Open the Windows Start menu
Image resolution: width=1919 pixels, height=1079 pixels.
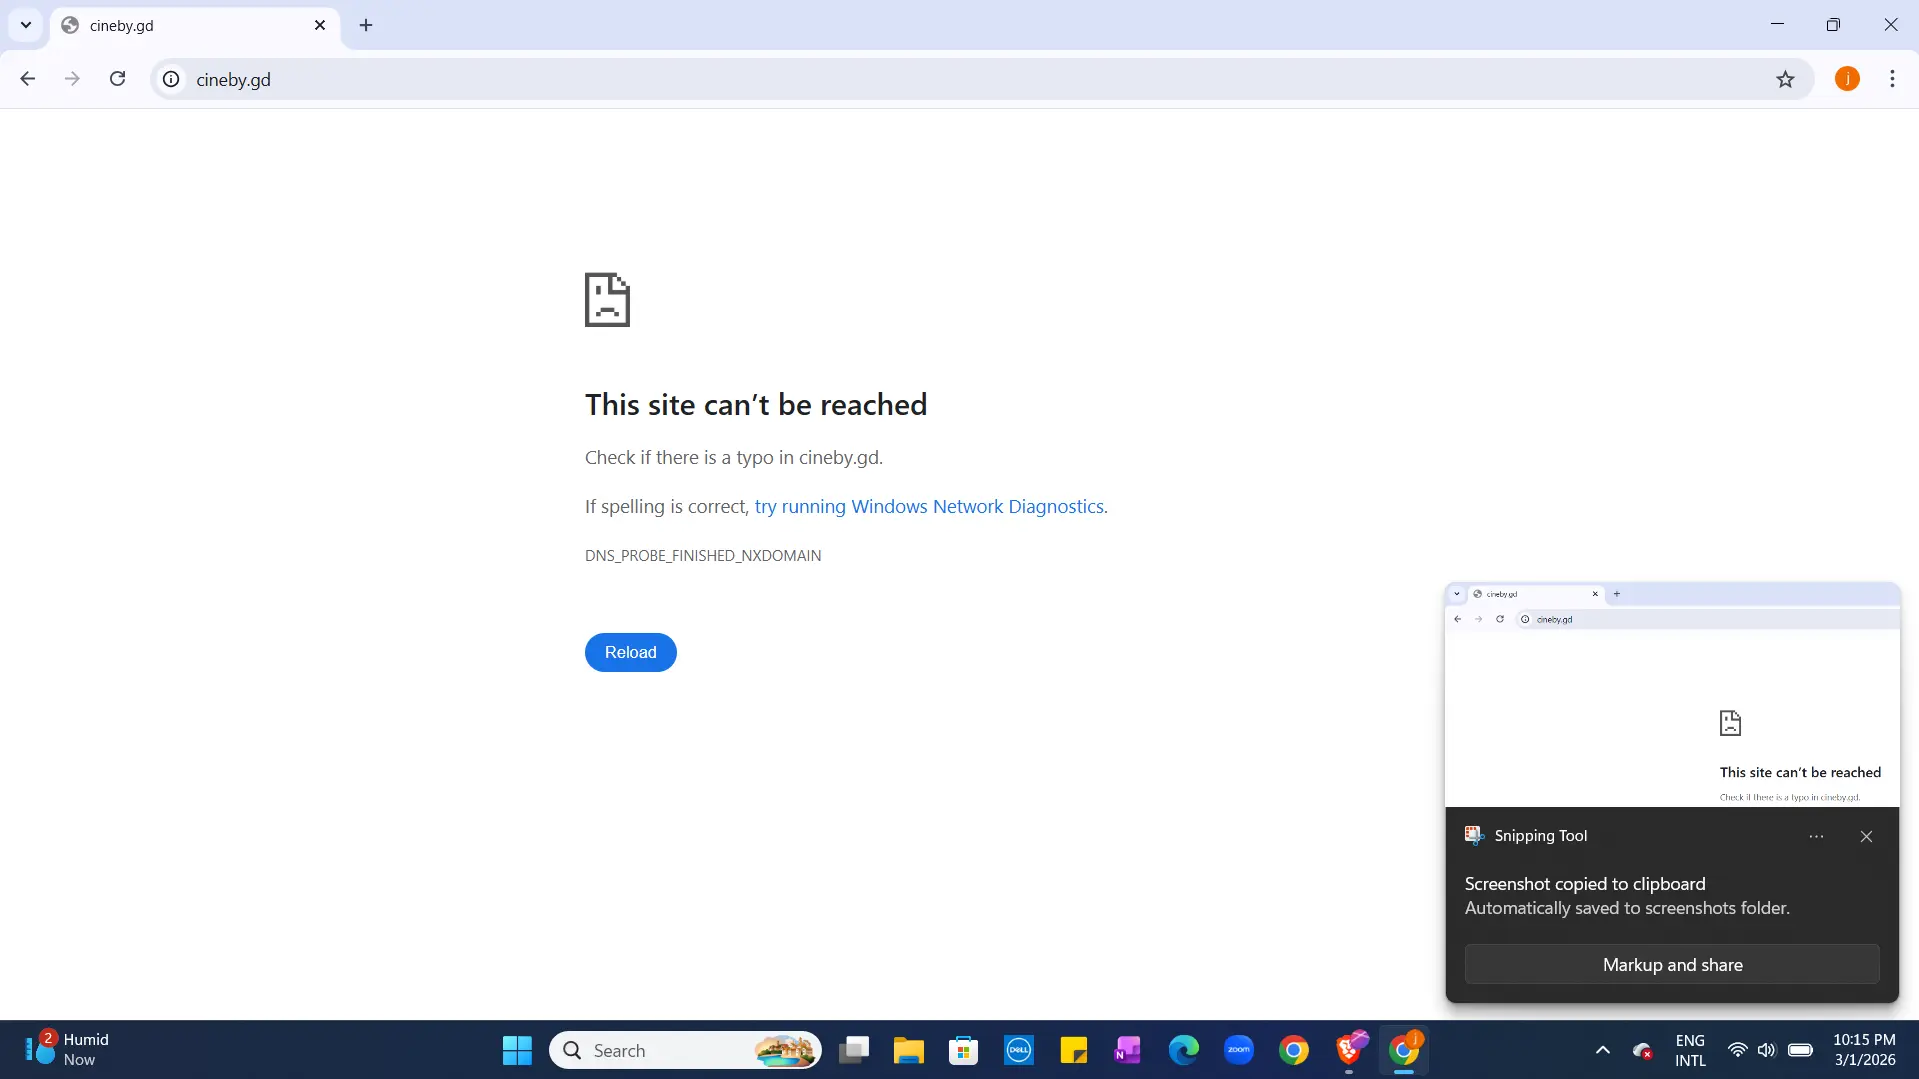click(x=517, y=1050)
